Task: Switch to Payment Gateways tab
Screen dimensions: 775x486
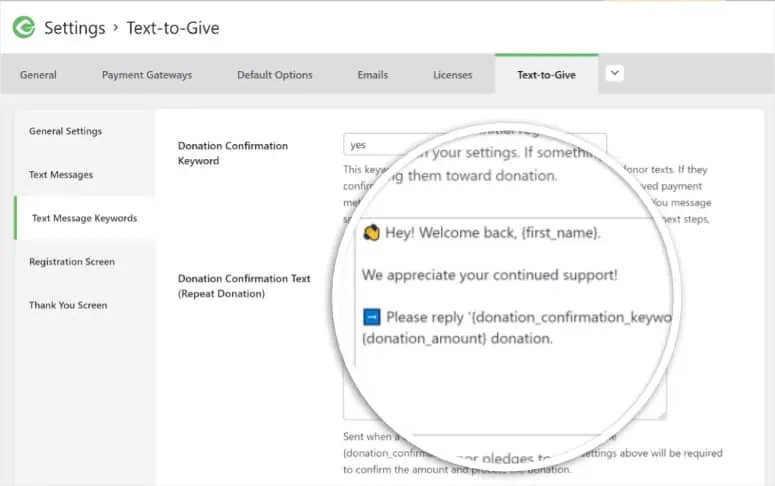Action: (147, 75)
